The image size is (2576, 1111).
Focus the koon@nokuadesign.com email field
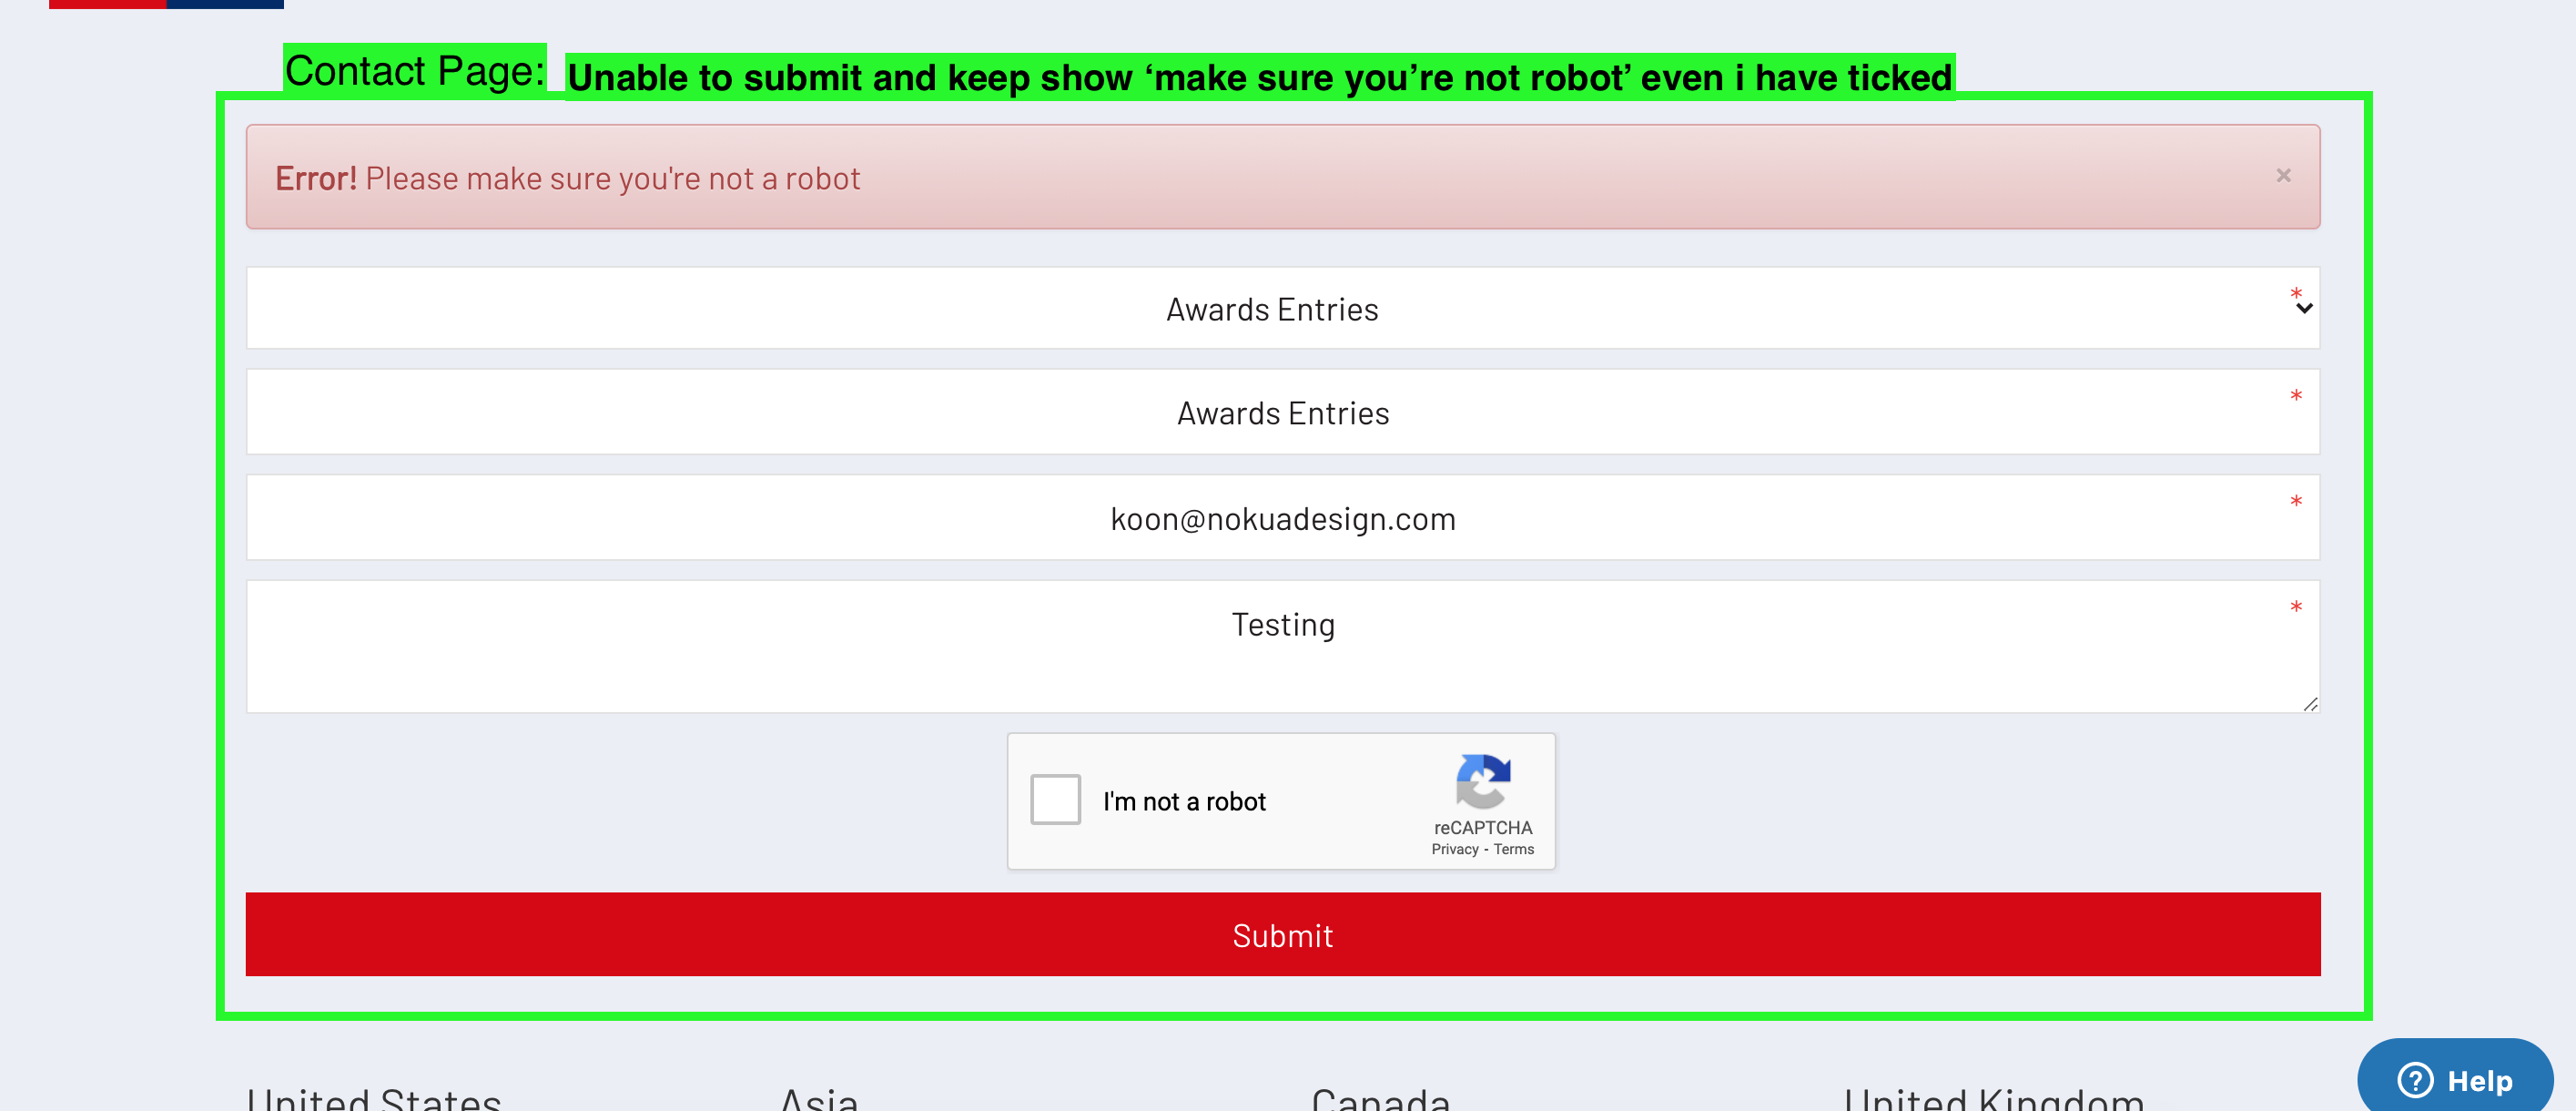click(1282, 518)
